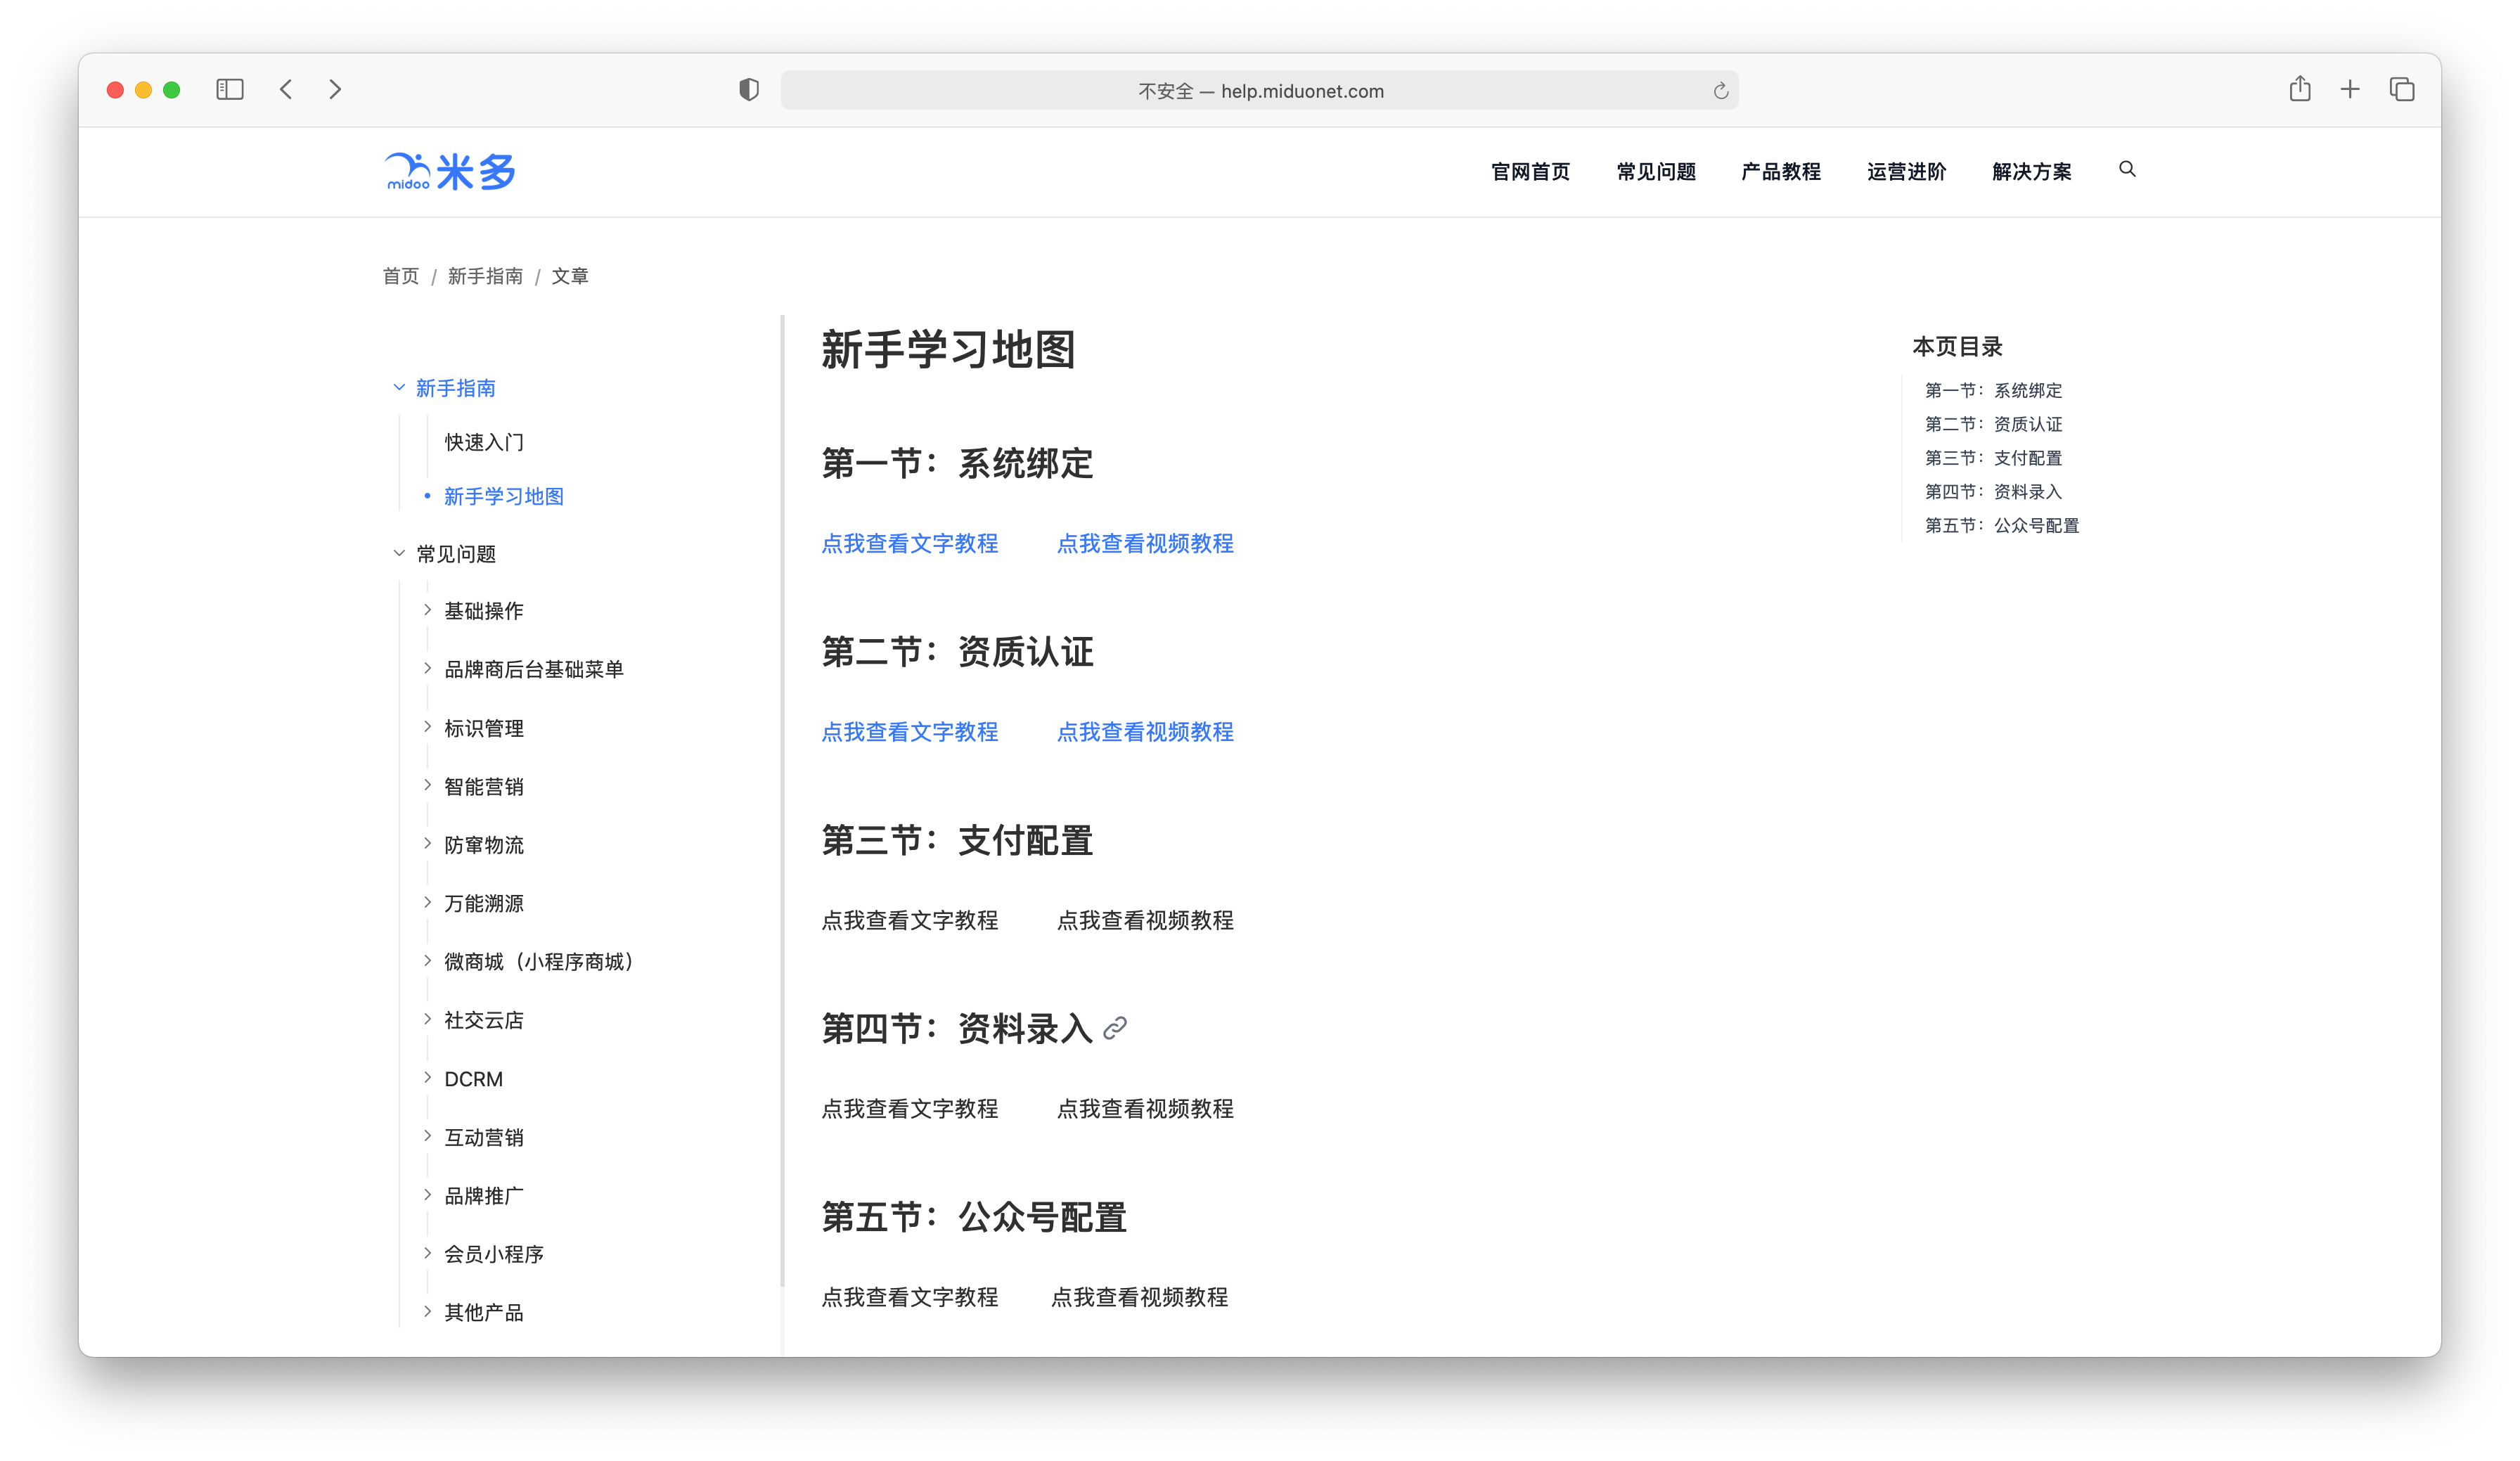The width and height of the screenshot is (2520, 1461).
Task: Click 点我查看文字教程 under 第五节：公众号配置
Action: [910, 1297]
